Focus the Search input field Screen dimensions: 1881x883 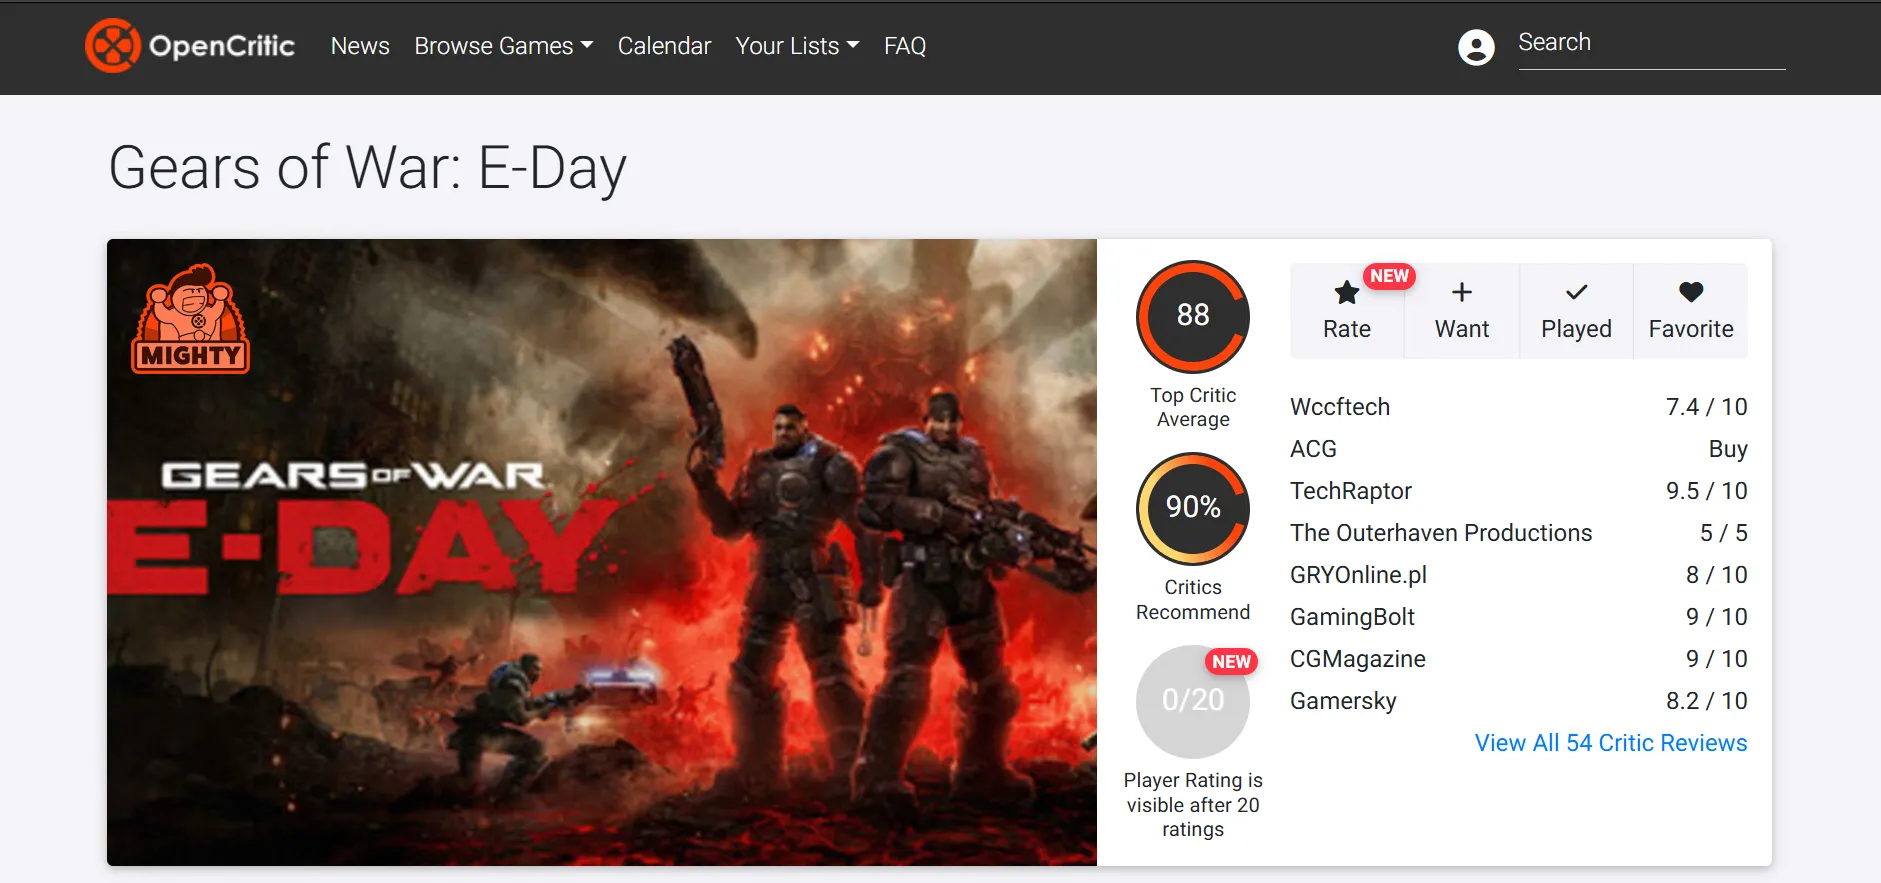(1651, 43)
